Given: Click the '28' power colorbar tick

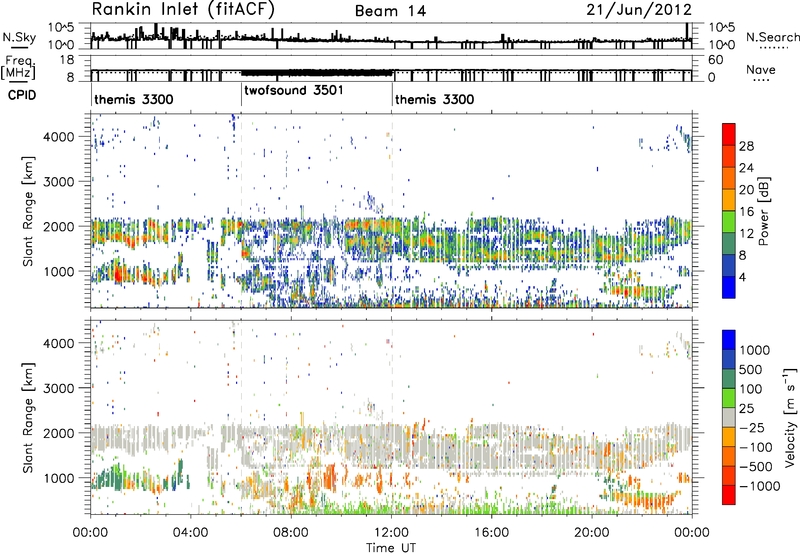Looking at the screenshot, I should 746,146.
